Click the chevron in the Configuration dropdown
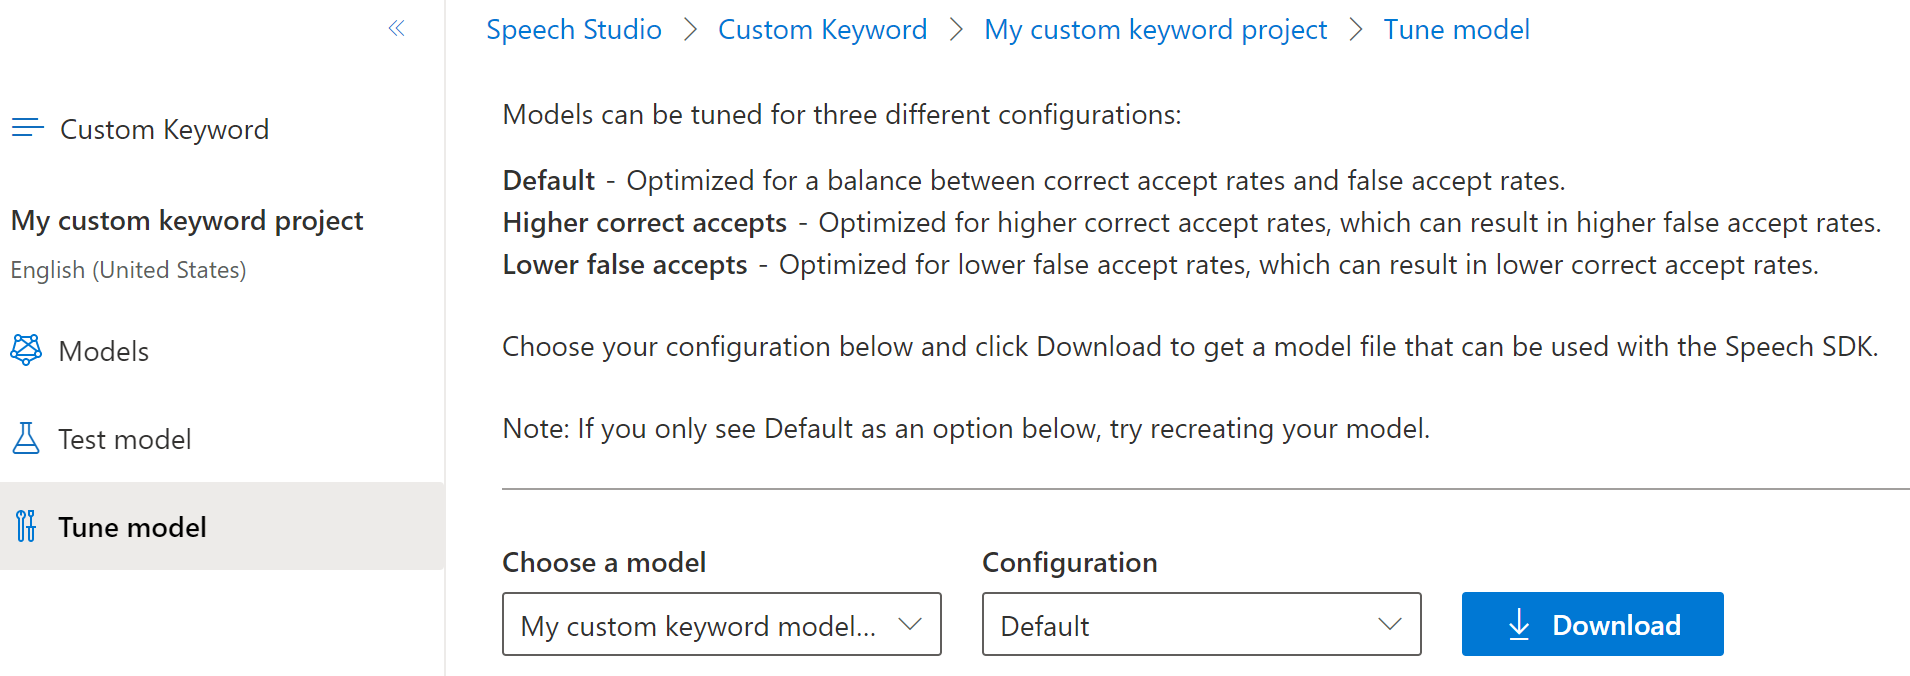 coord(1390,624)
